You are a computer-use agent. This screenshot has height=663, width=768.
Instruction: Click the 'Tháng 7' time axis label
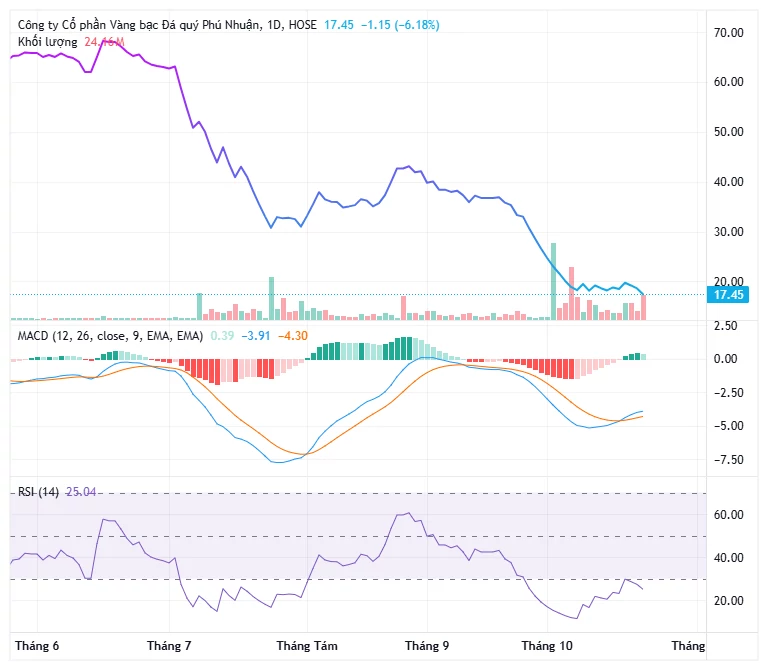[169, 646]
